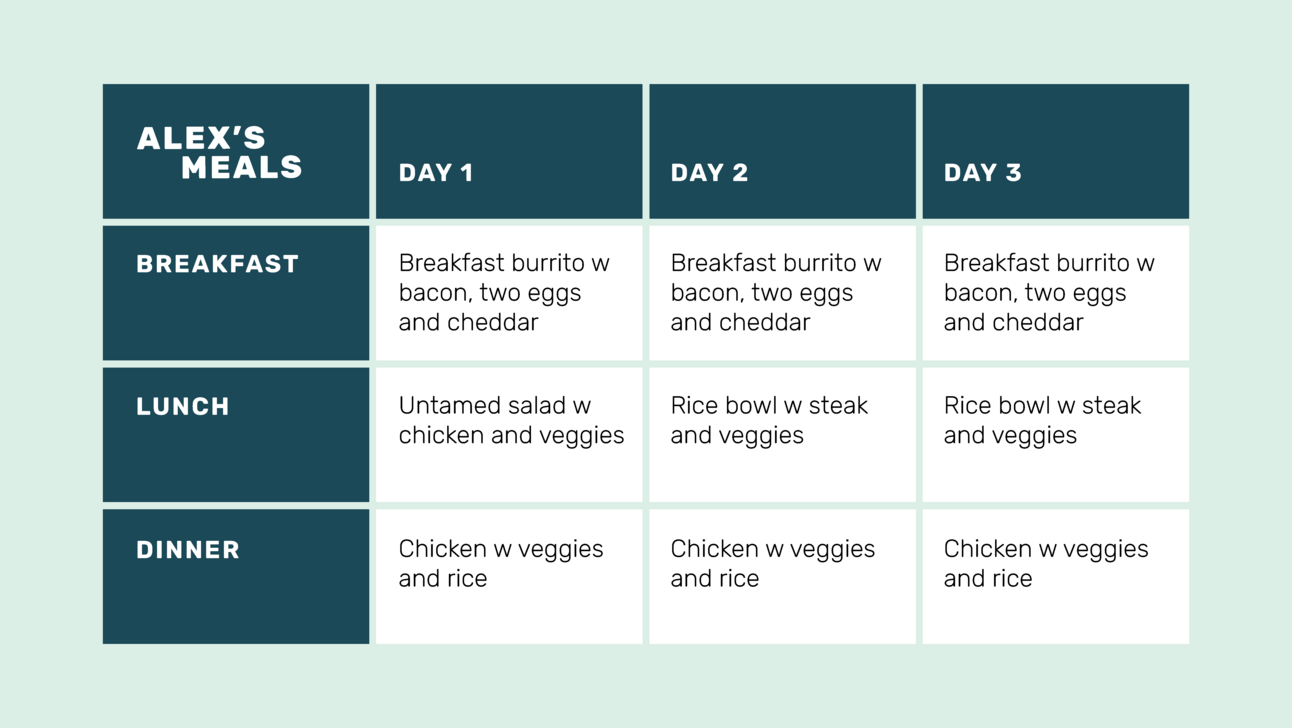Select Day 2 chicken with veggies dinner cell
Screen dimensions: 1292x728
pos(782,577)
